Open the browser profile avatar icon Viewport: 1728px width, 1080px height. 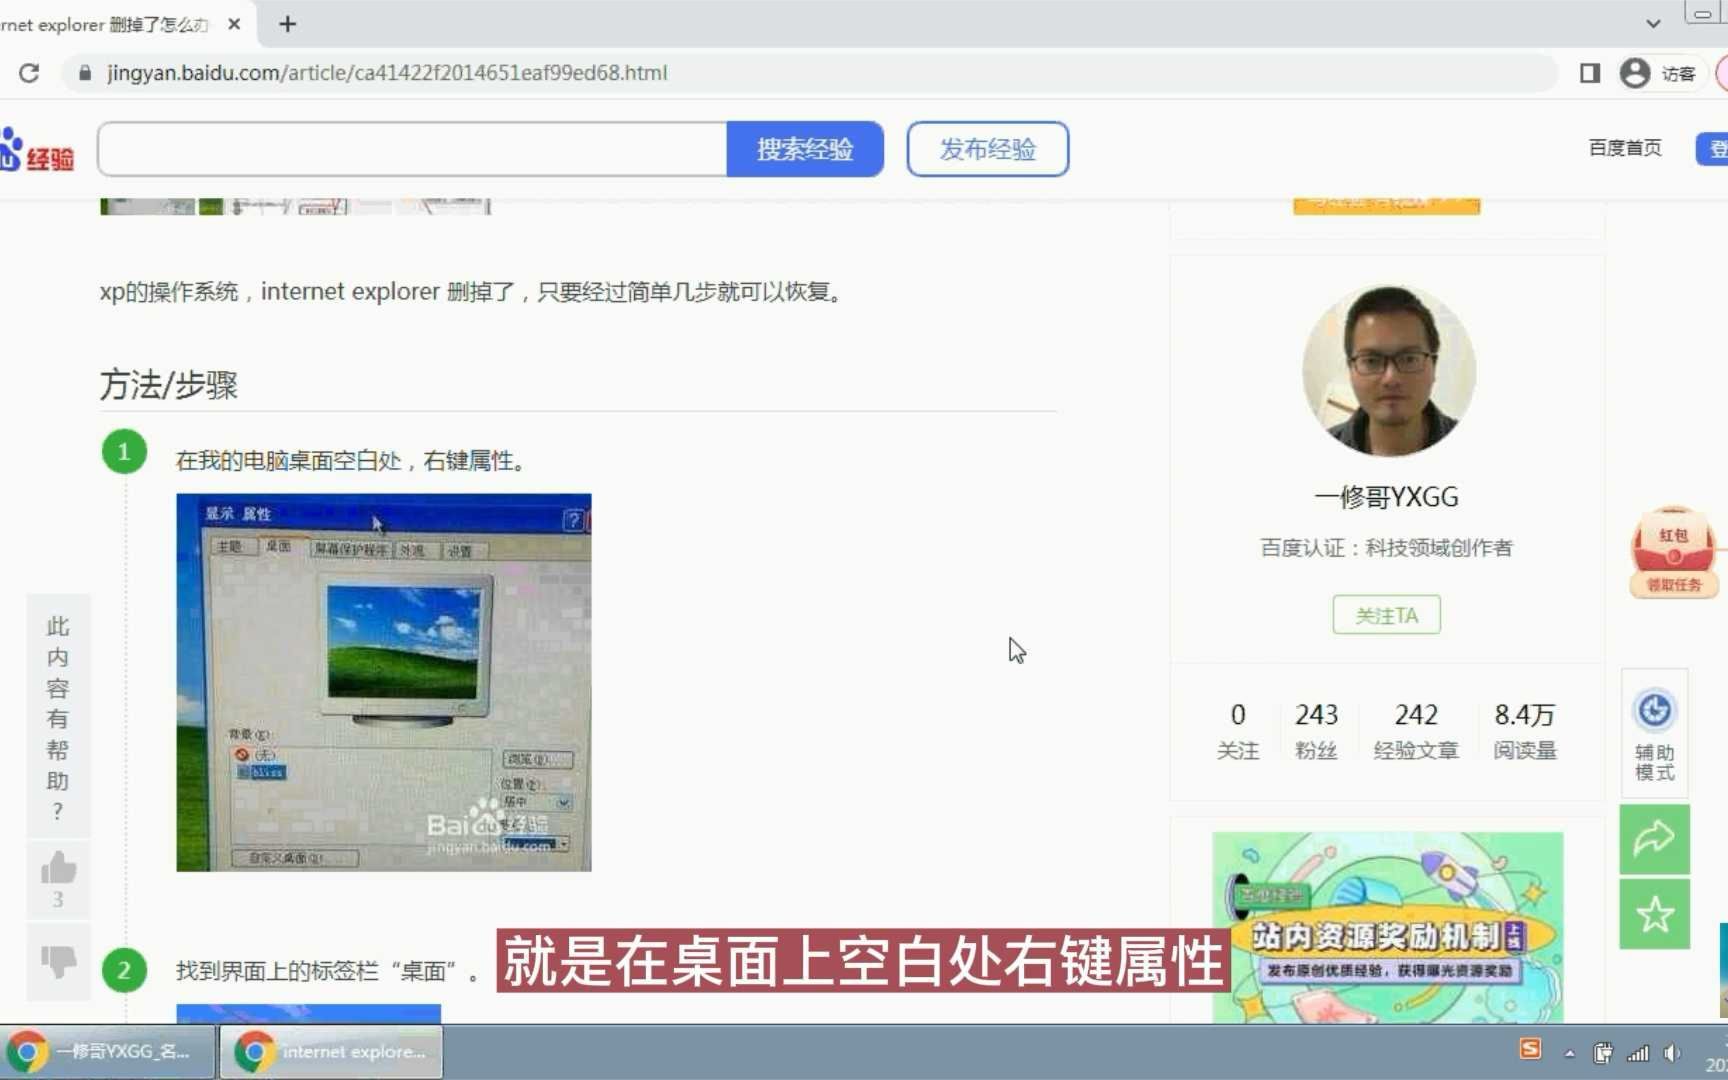pos(1634,73)
